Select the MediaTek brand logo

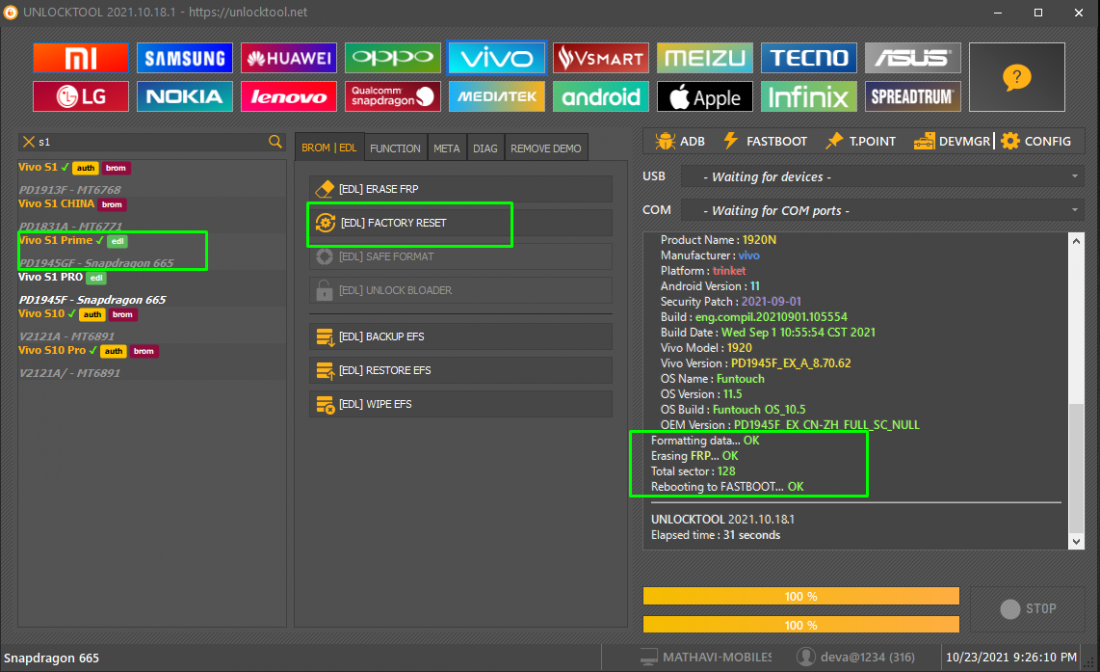coord(497,97)
